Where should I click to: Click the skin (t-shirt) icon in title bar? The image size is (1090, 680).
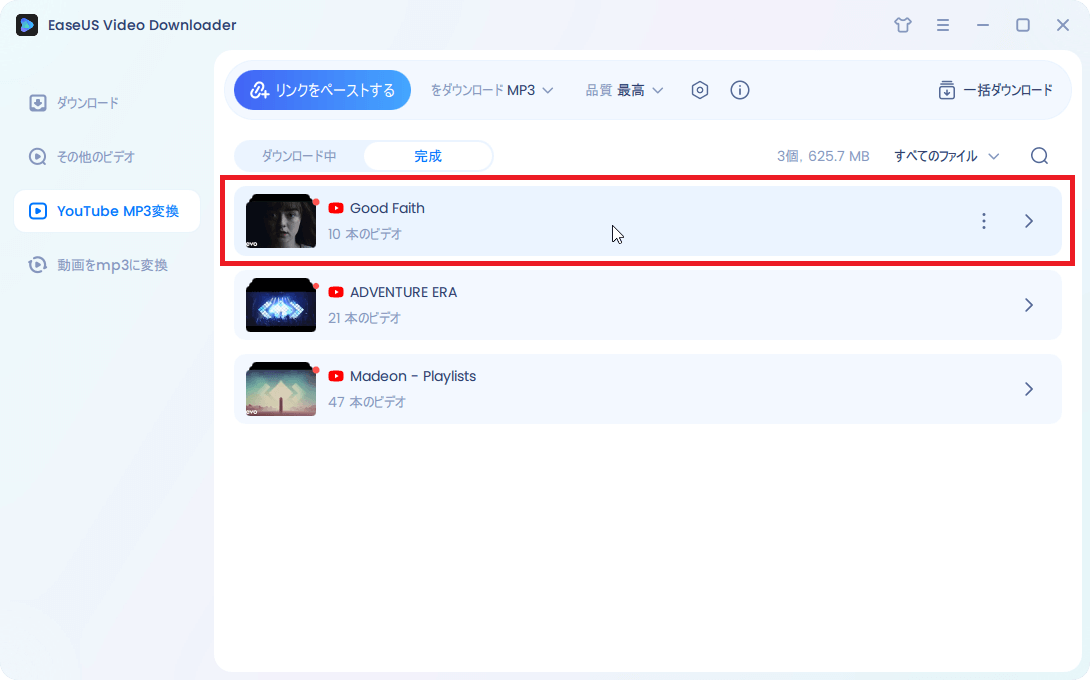tap(903, 25)
